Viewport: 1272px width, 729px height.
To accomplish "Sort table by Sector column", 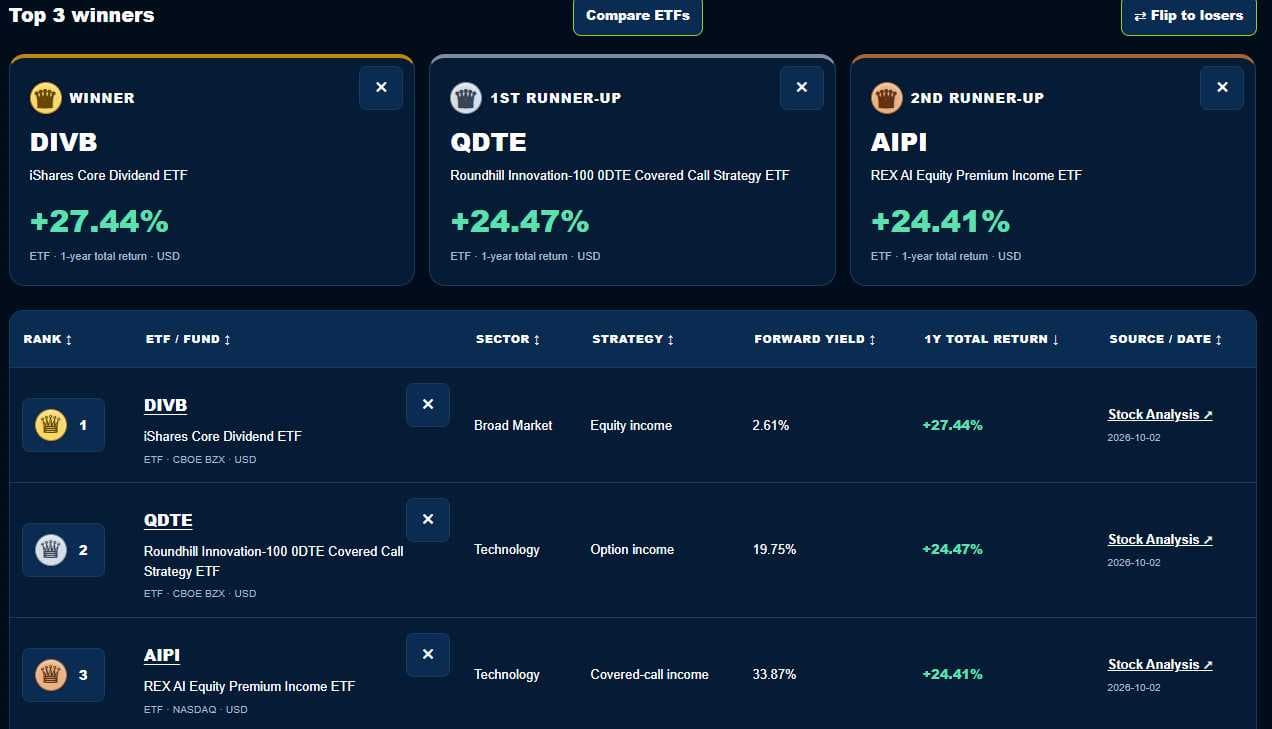I will click(x=508, y=339).
